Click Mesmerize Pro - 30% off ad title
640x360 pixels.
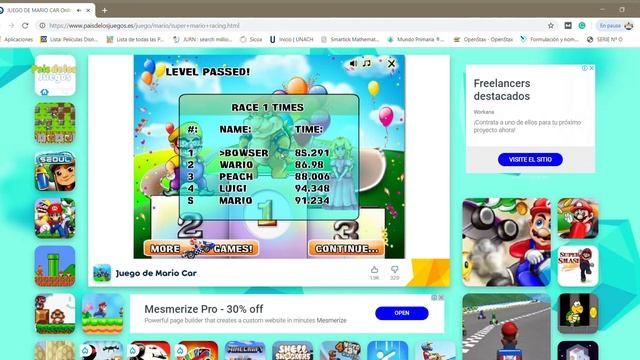pyautogui.click(x=204, y=309)
